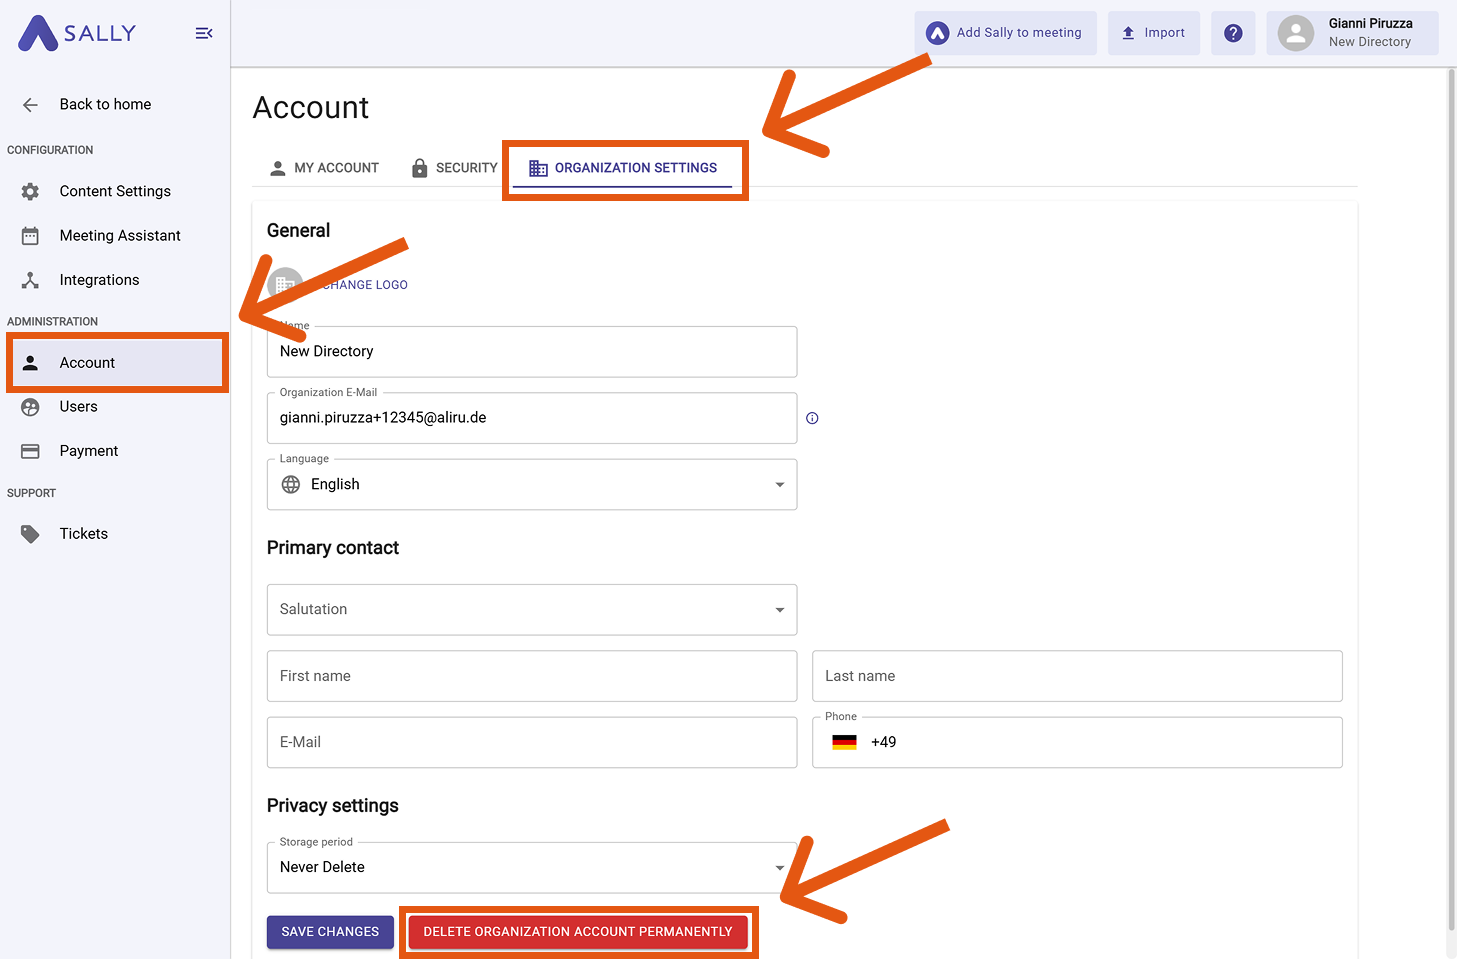Click the German flag country selector
This screenshot has height=959, width=1457.
(x=844, y=742)
